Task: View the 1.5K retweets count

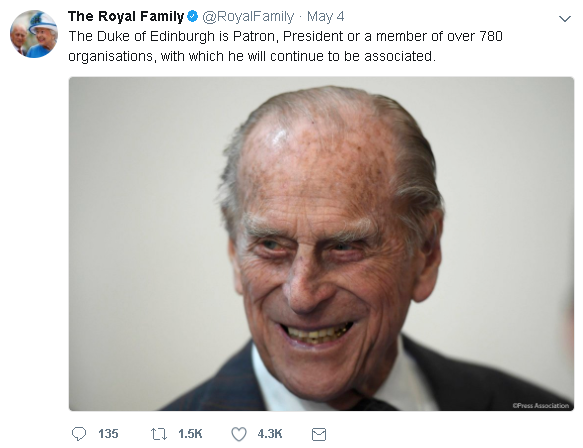Action: 190,434
